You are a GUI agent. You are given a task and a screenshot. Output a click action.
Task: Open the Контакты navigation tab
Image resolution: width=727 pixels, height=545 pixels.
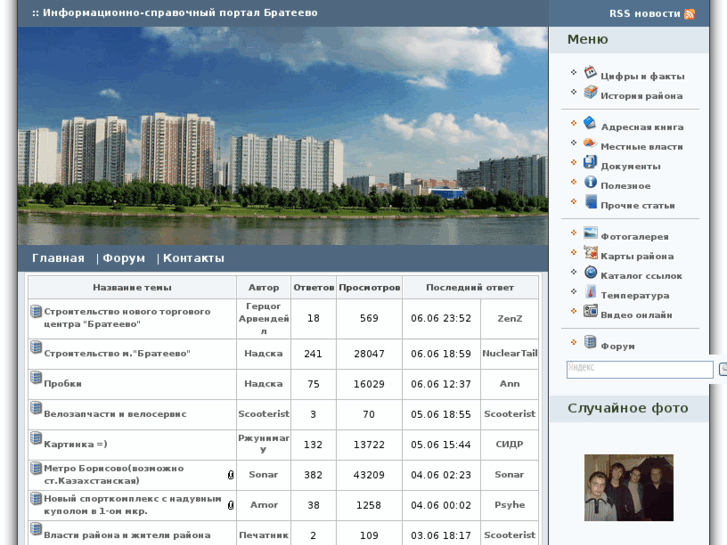193,258
